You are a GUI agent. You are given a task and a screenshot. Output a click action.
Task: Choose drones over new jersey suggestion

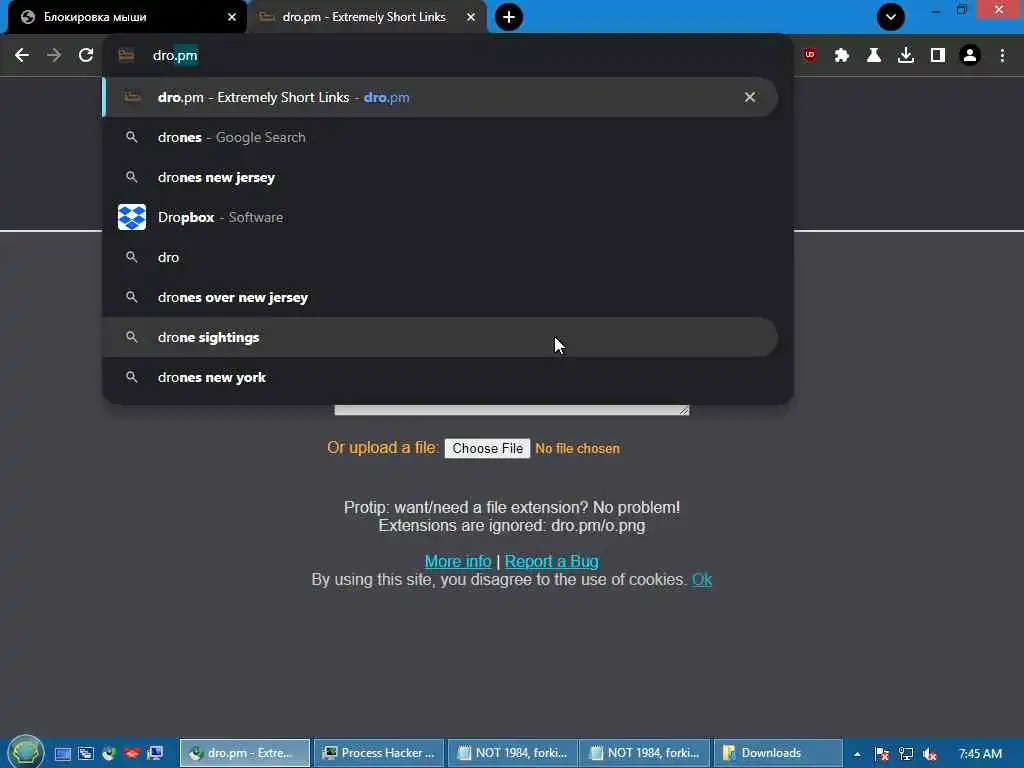coord(440,297)
